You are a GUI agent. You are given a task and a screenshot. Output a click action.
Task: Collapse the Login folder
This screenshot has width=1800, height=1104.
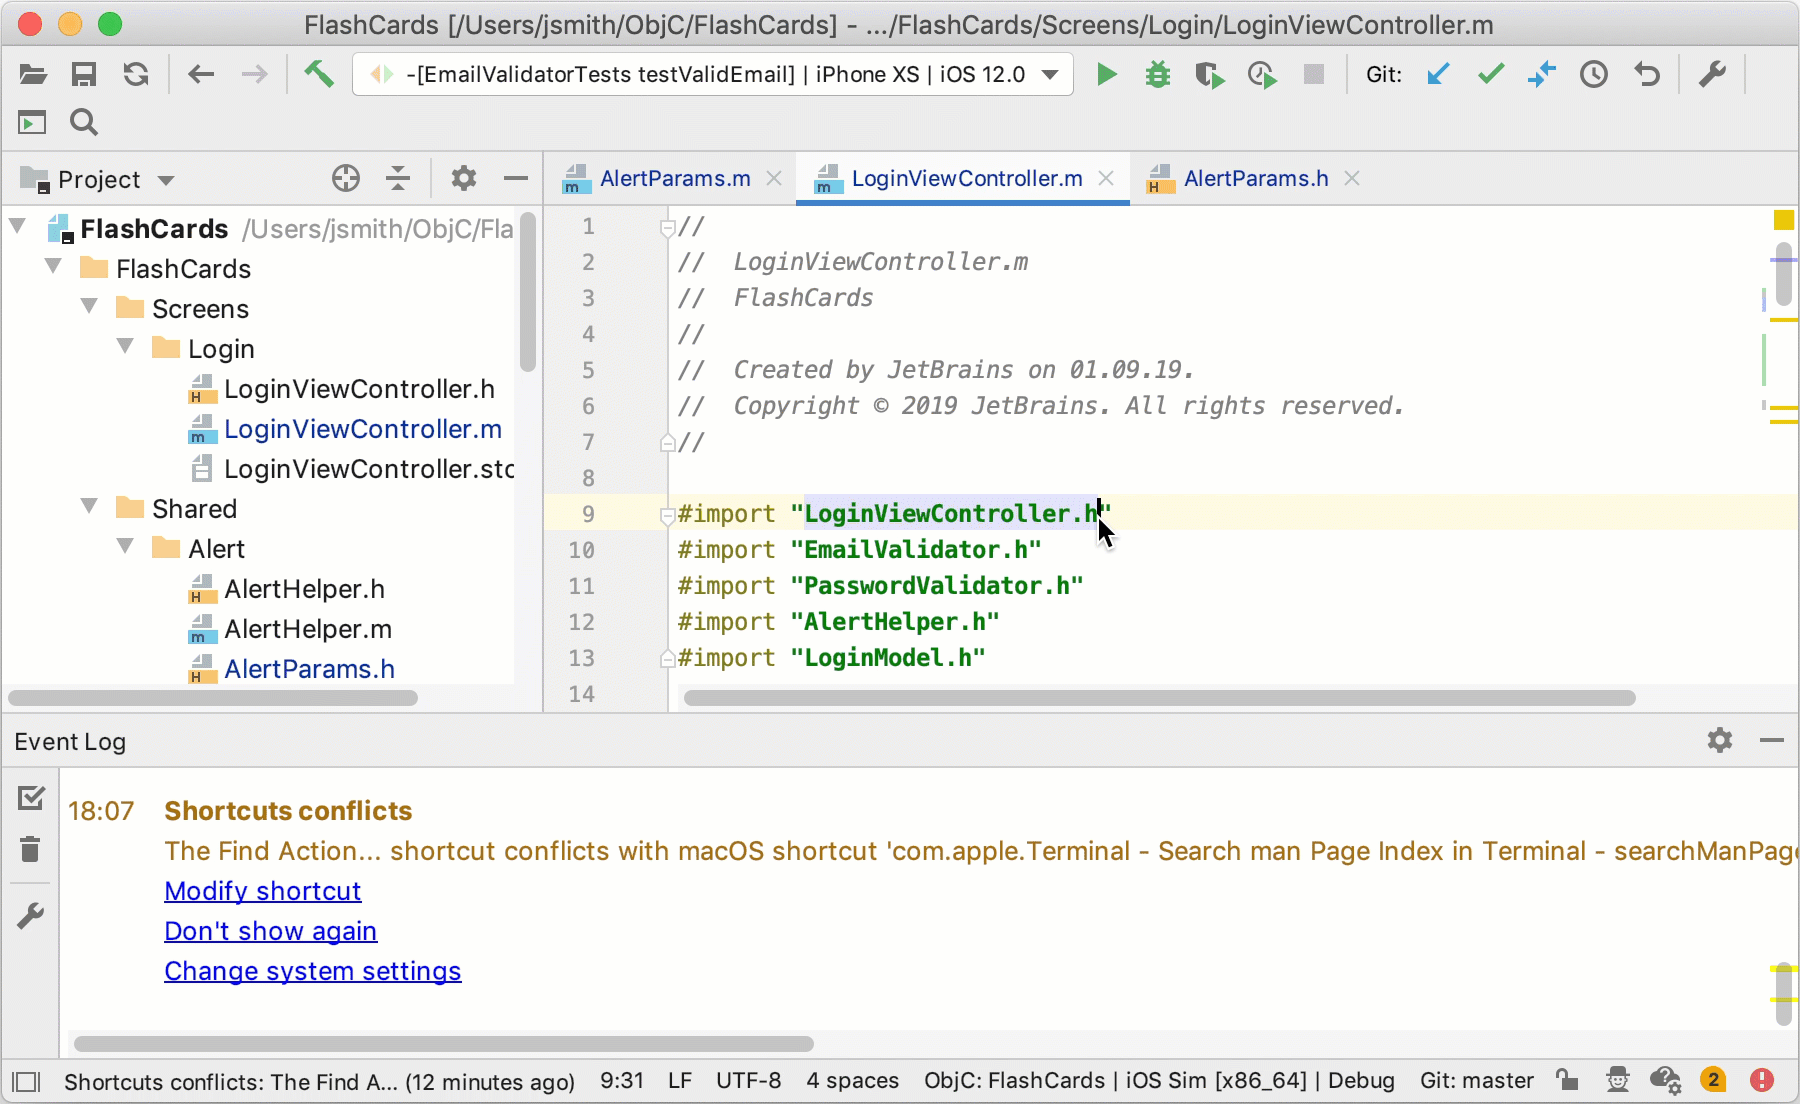pos(126,347)
